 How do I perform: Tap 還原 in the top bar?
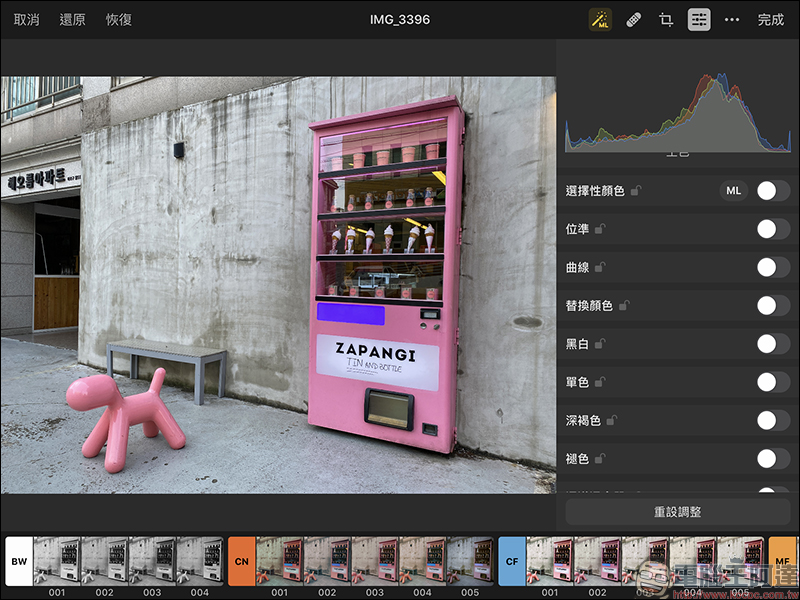[73, 20]
